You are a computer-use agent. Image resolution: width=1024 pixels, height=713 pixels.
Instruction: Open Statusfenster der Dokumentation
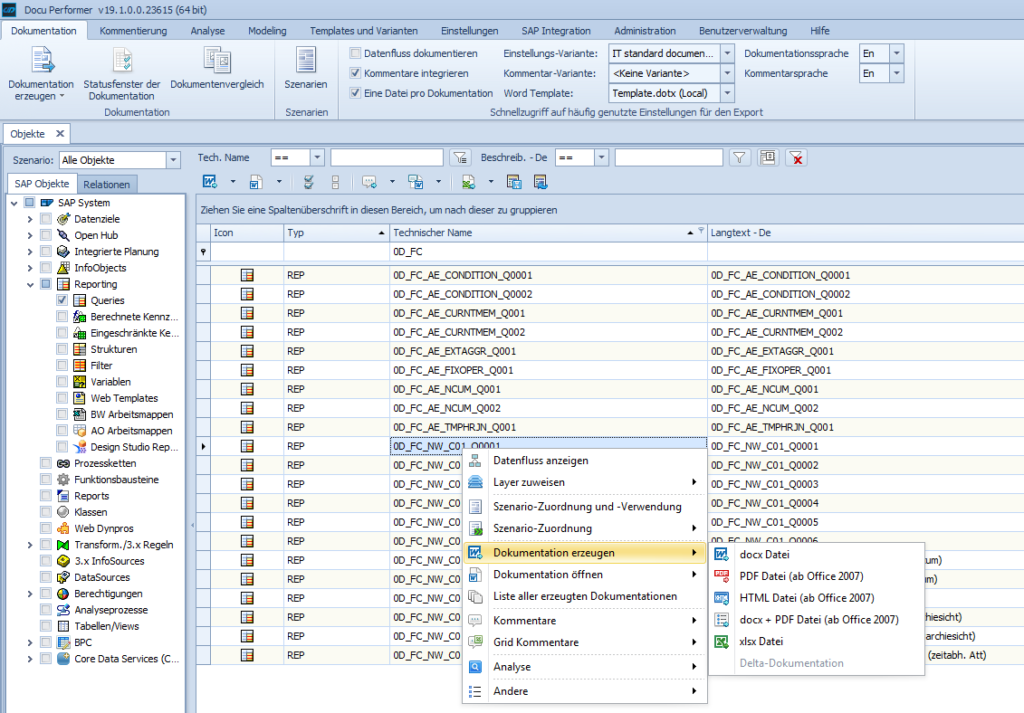pyautogui.click(x=122, y=62)
